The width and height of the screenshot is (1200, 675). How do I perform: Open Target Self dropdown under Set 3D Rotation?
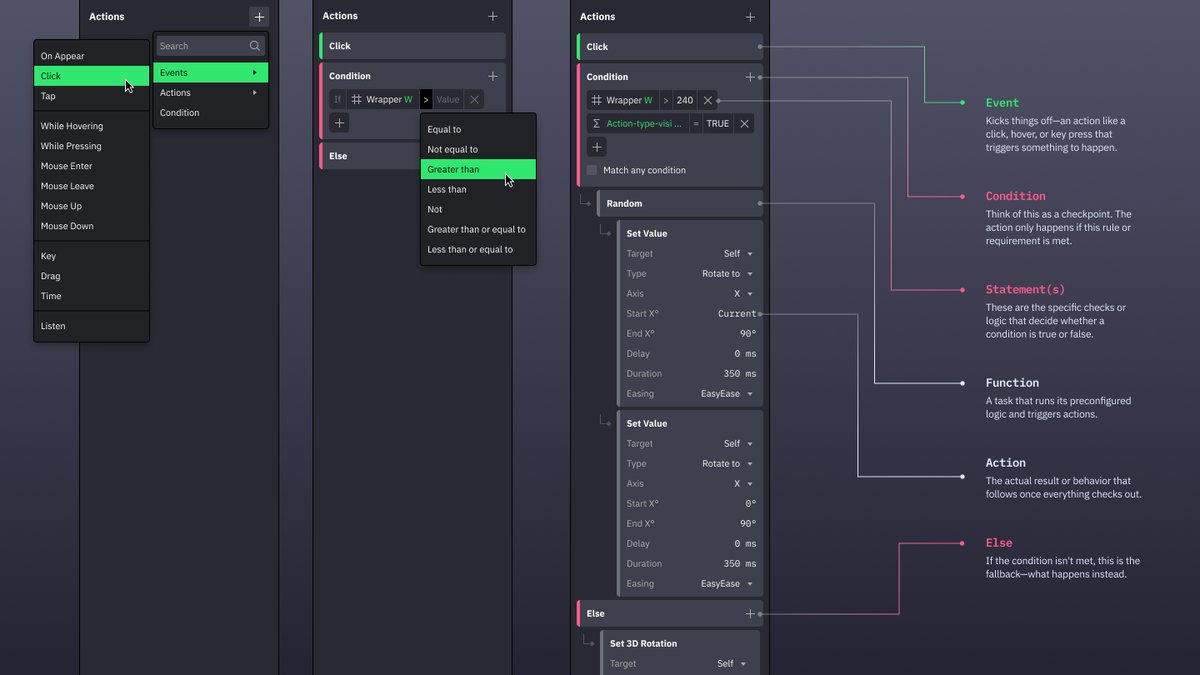[731, 664]
